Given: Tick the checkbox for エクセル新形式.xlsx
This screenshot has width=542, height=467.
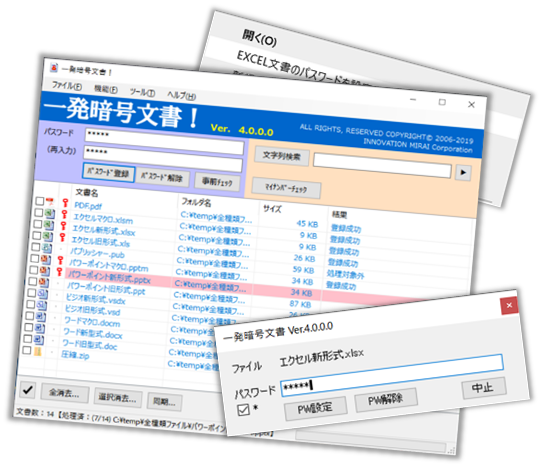Looking at the screenshot, I should pyautogui.click(x=38, y=224).
